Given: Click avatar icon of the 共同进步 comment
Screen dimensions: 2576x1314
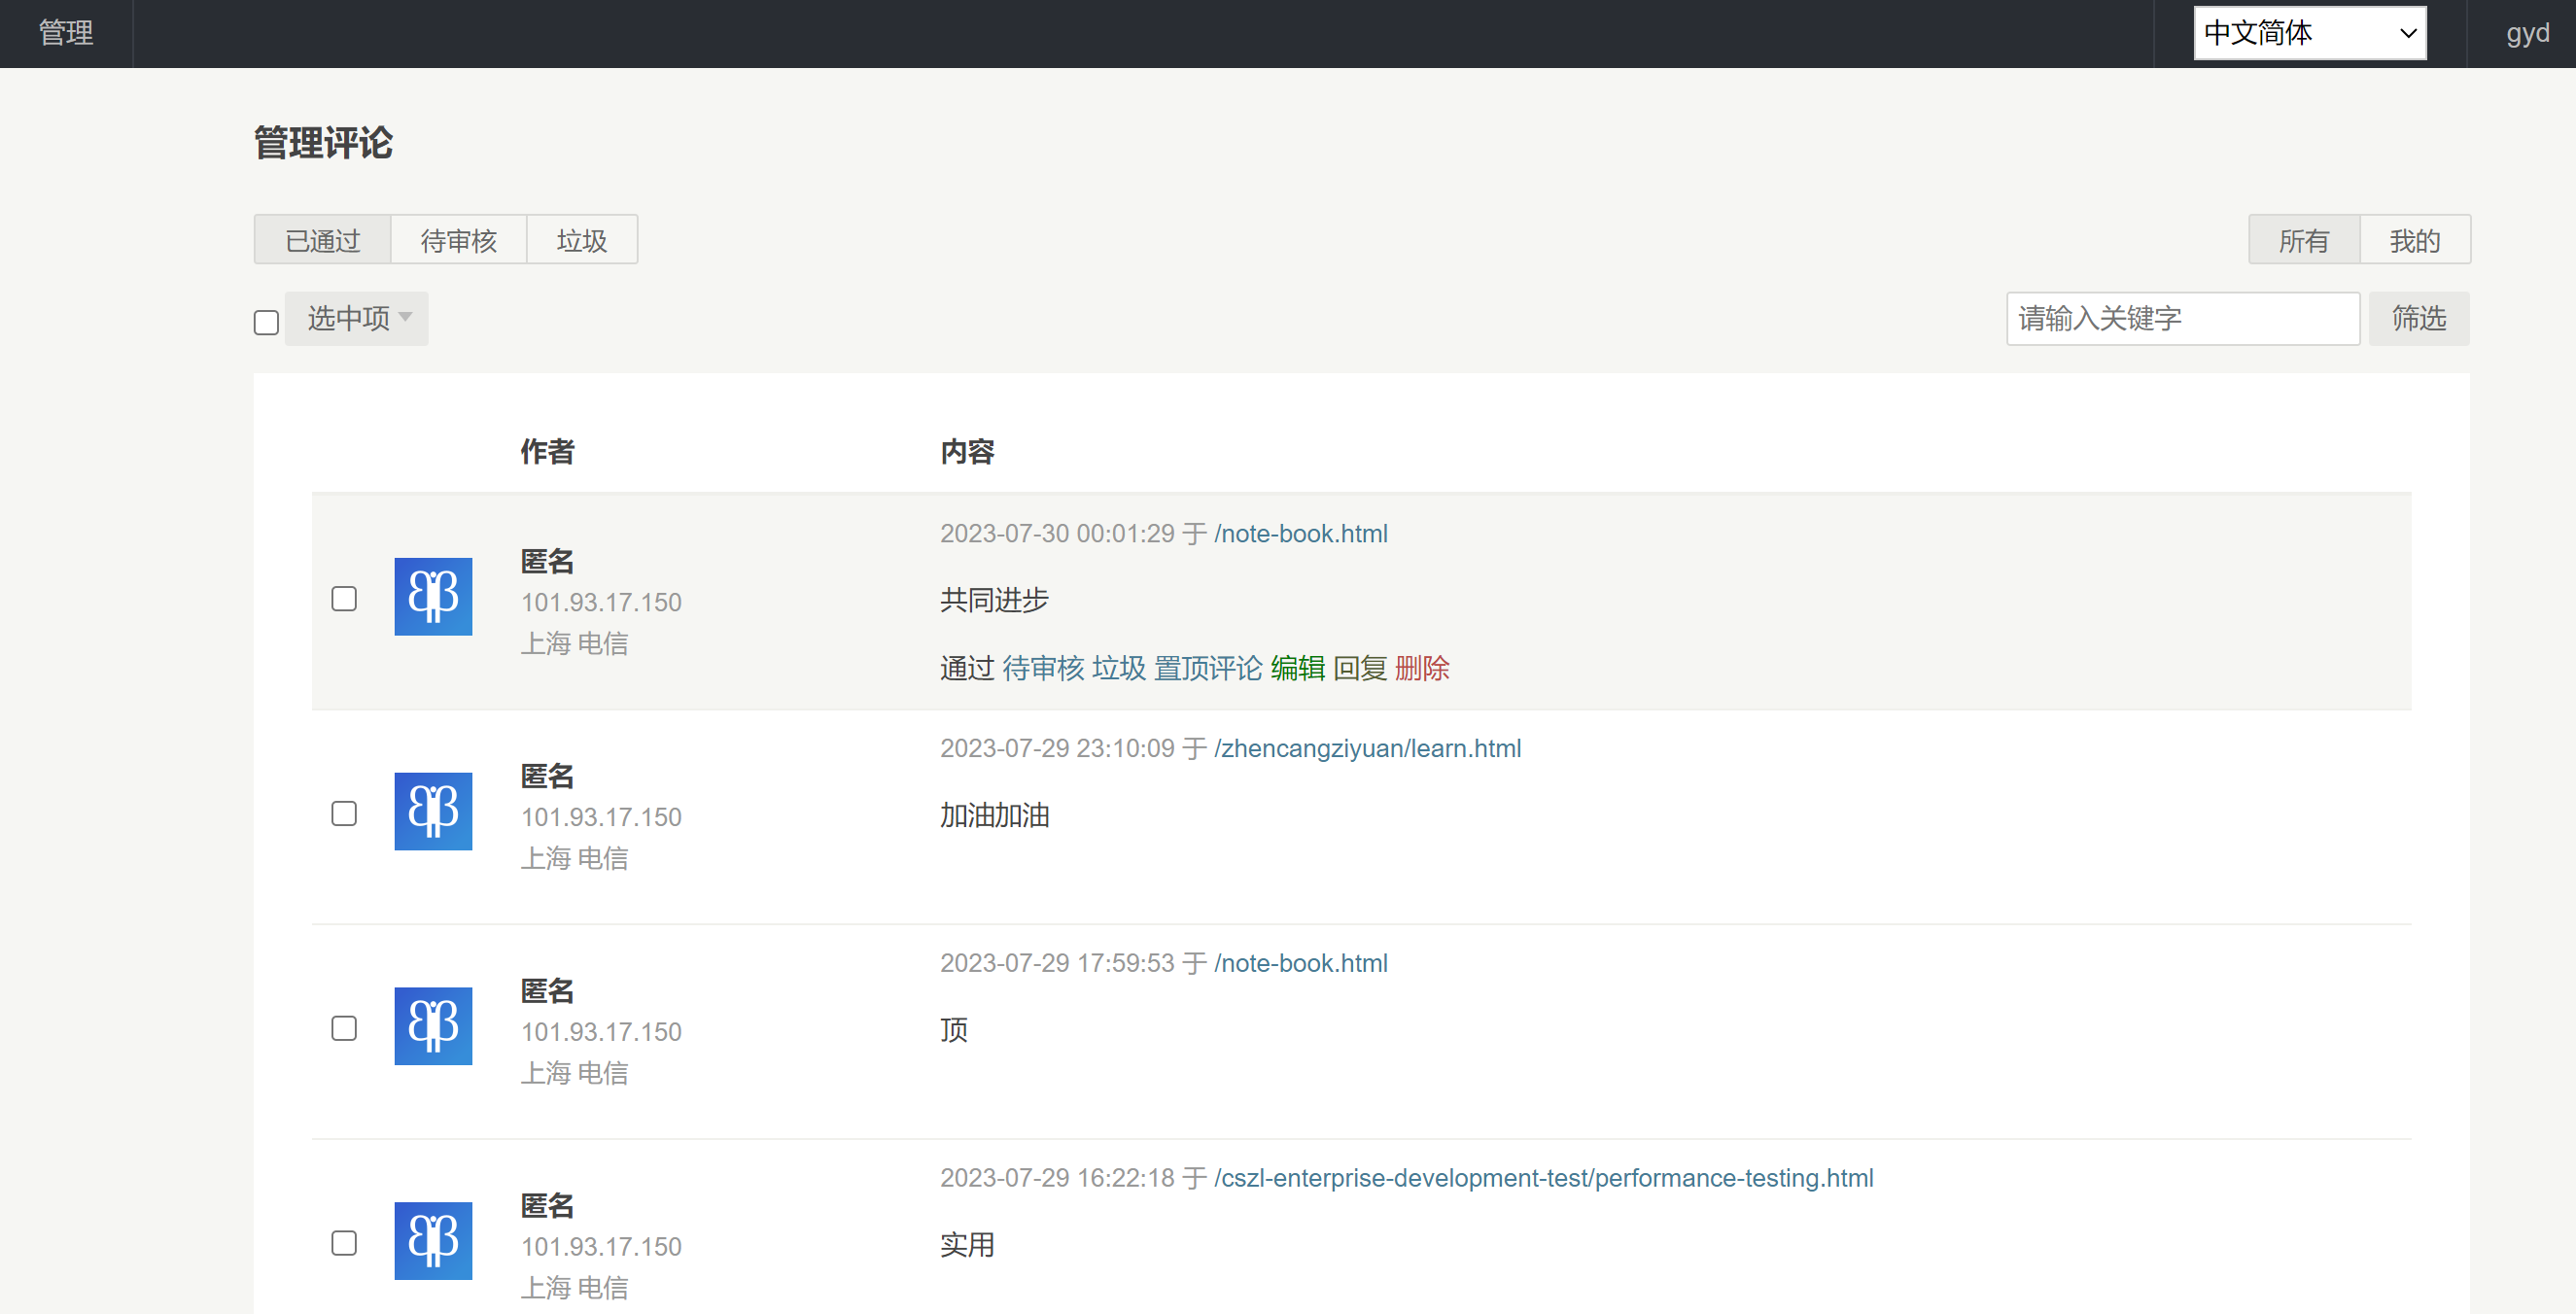Looking at the screenshot, I should point(433,597).
